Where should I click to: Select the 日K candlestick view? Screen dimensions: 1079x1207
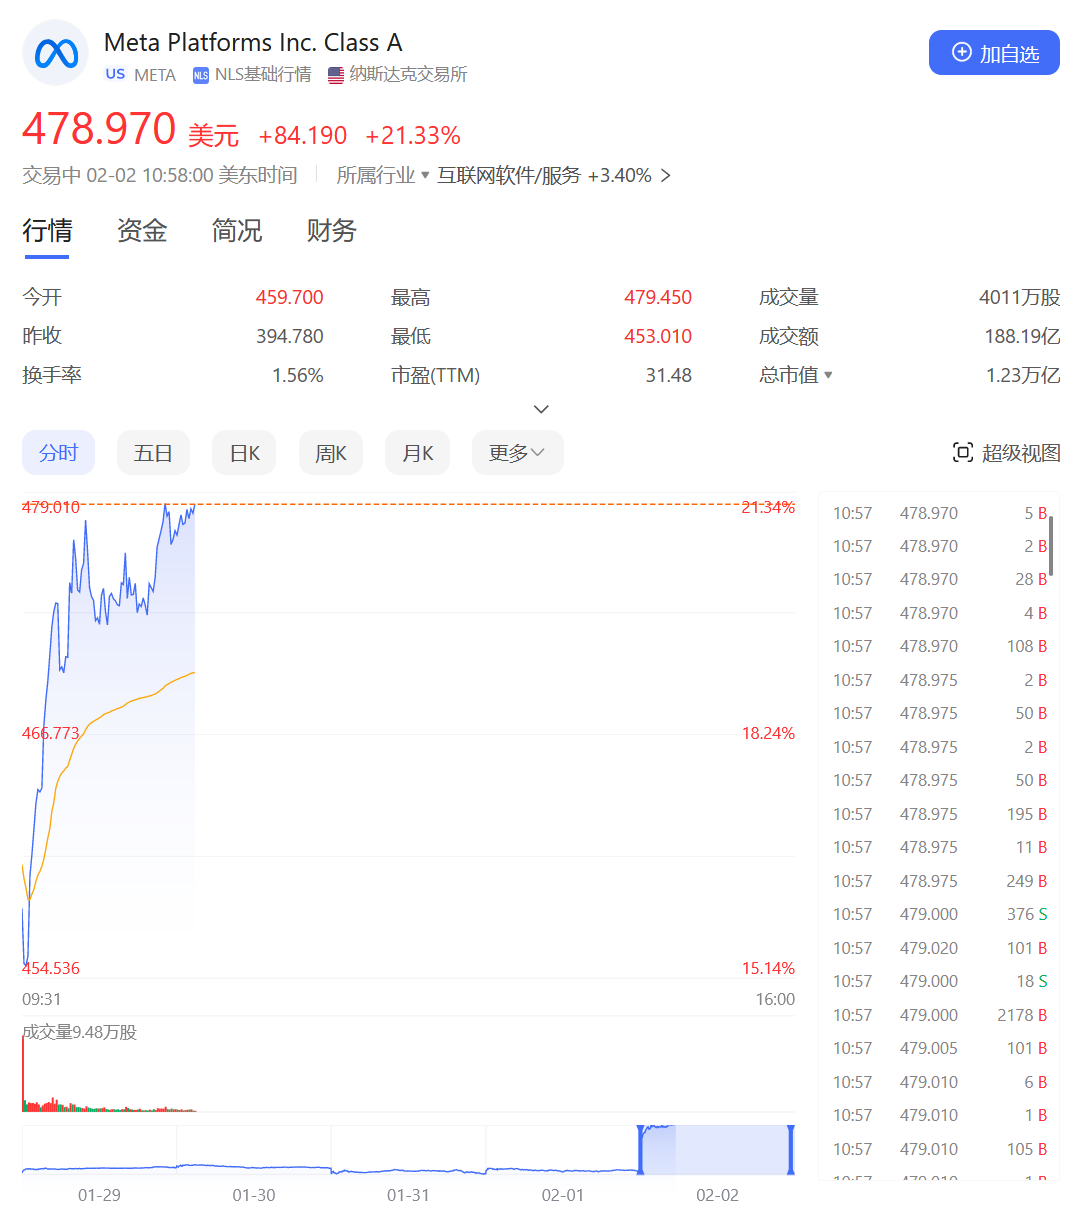click(243, 452)
